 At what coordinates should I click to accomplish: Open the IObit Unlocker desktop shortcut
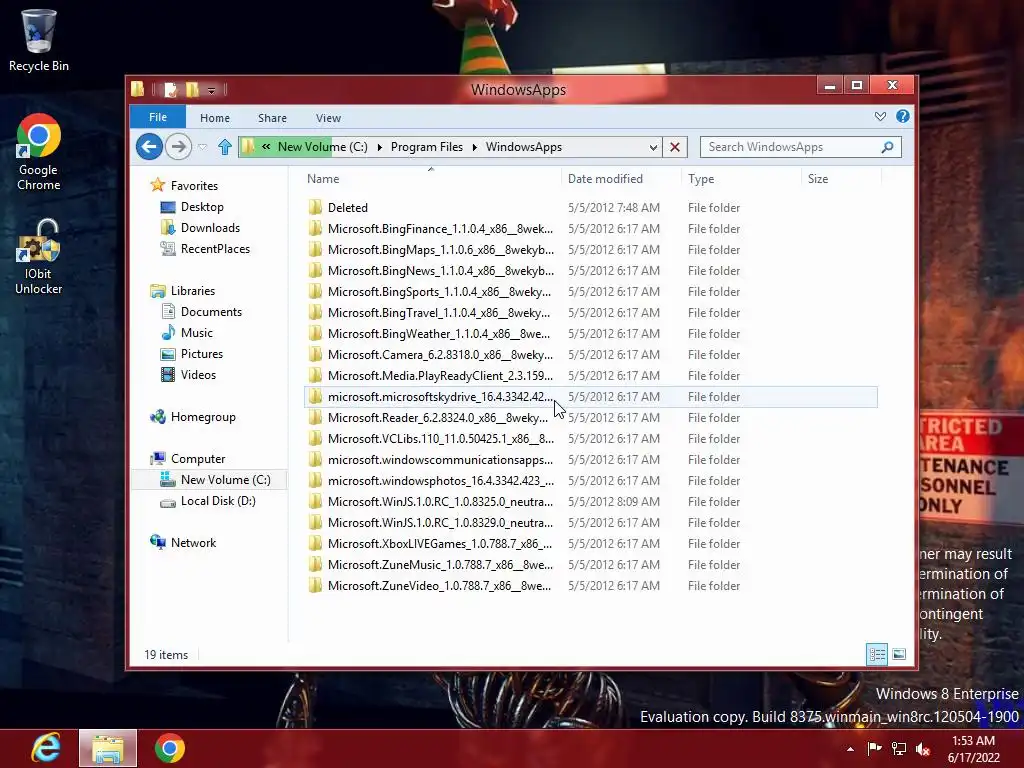pyautogui.click(x=39, y=257)
